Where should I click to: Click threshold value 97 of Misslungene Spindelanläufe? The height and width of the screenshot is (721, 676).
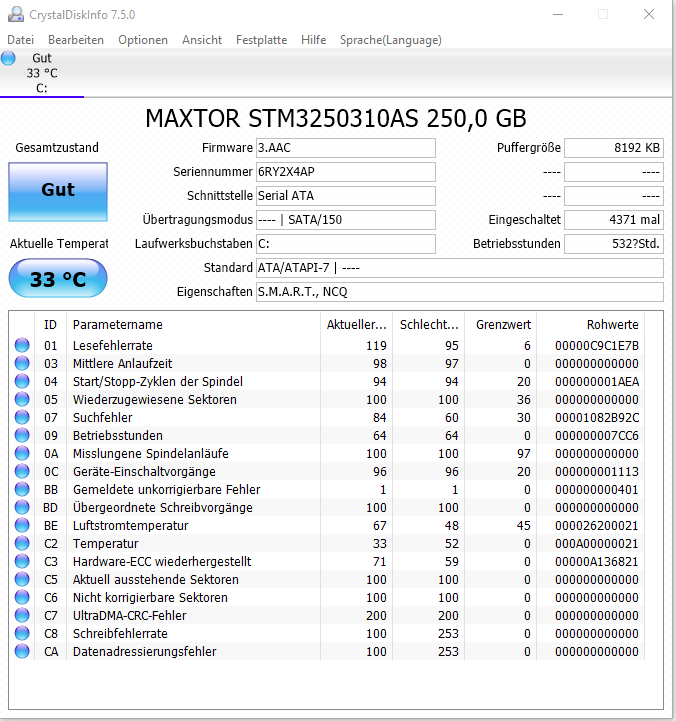(523, 453)
